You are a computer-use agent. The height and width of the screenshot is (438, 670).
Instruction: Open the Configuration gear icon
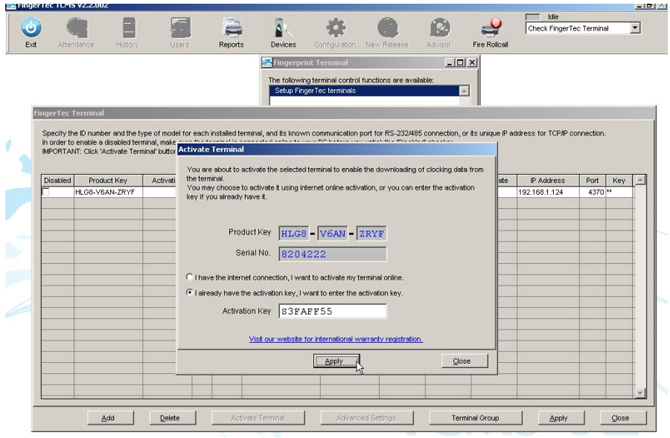point(336,28)
